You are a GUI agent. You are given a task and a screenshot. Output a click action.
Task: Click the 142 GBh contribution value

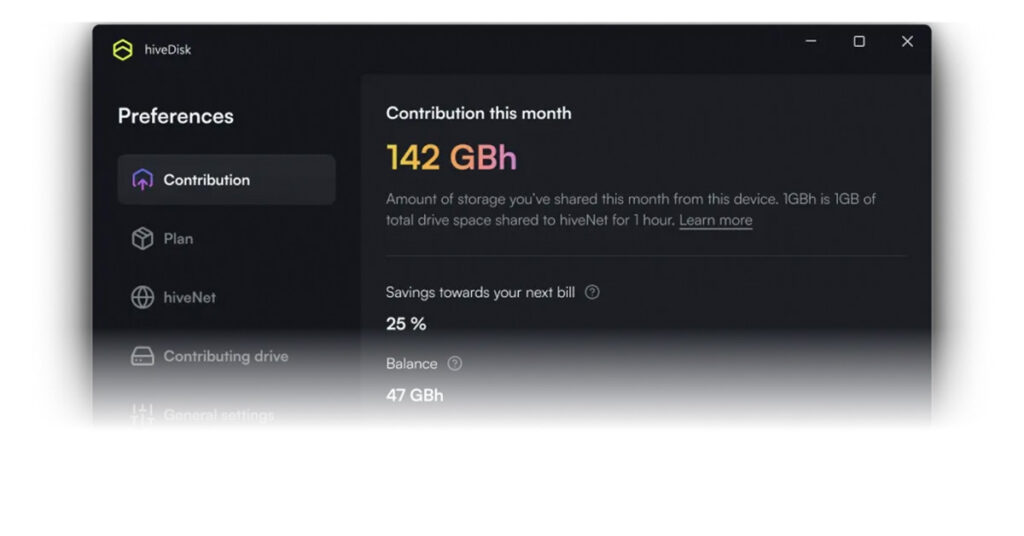click(x=451, y=158)
